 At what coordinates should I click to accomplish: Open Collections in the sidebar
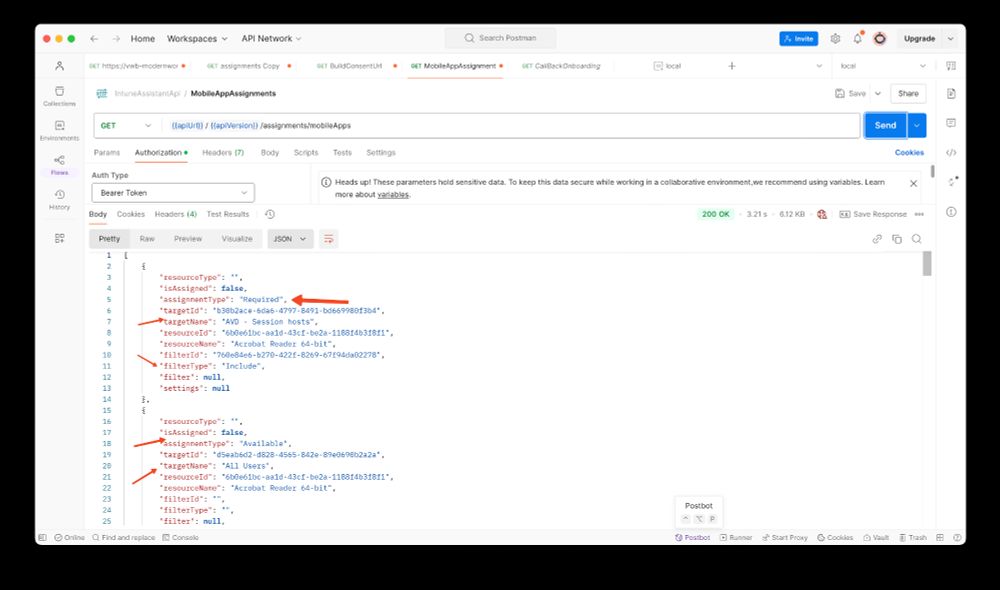59,96
